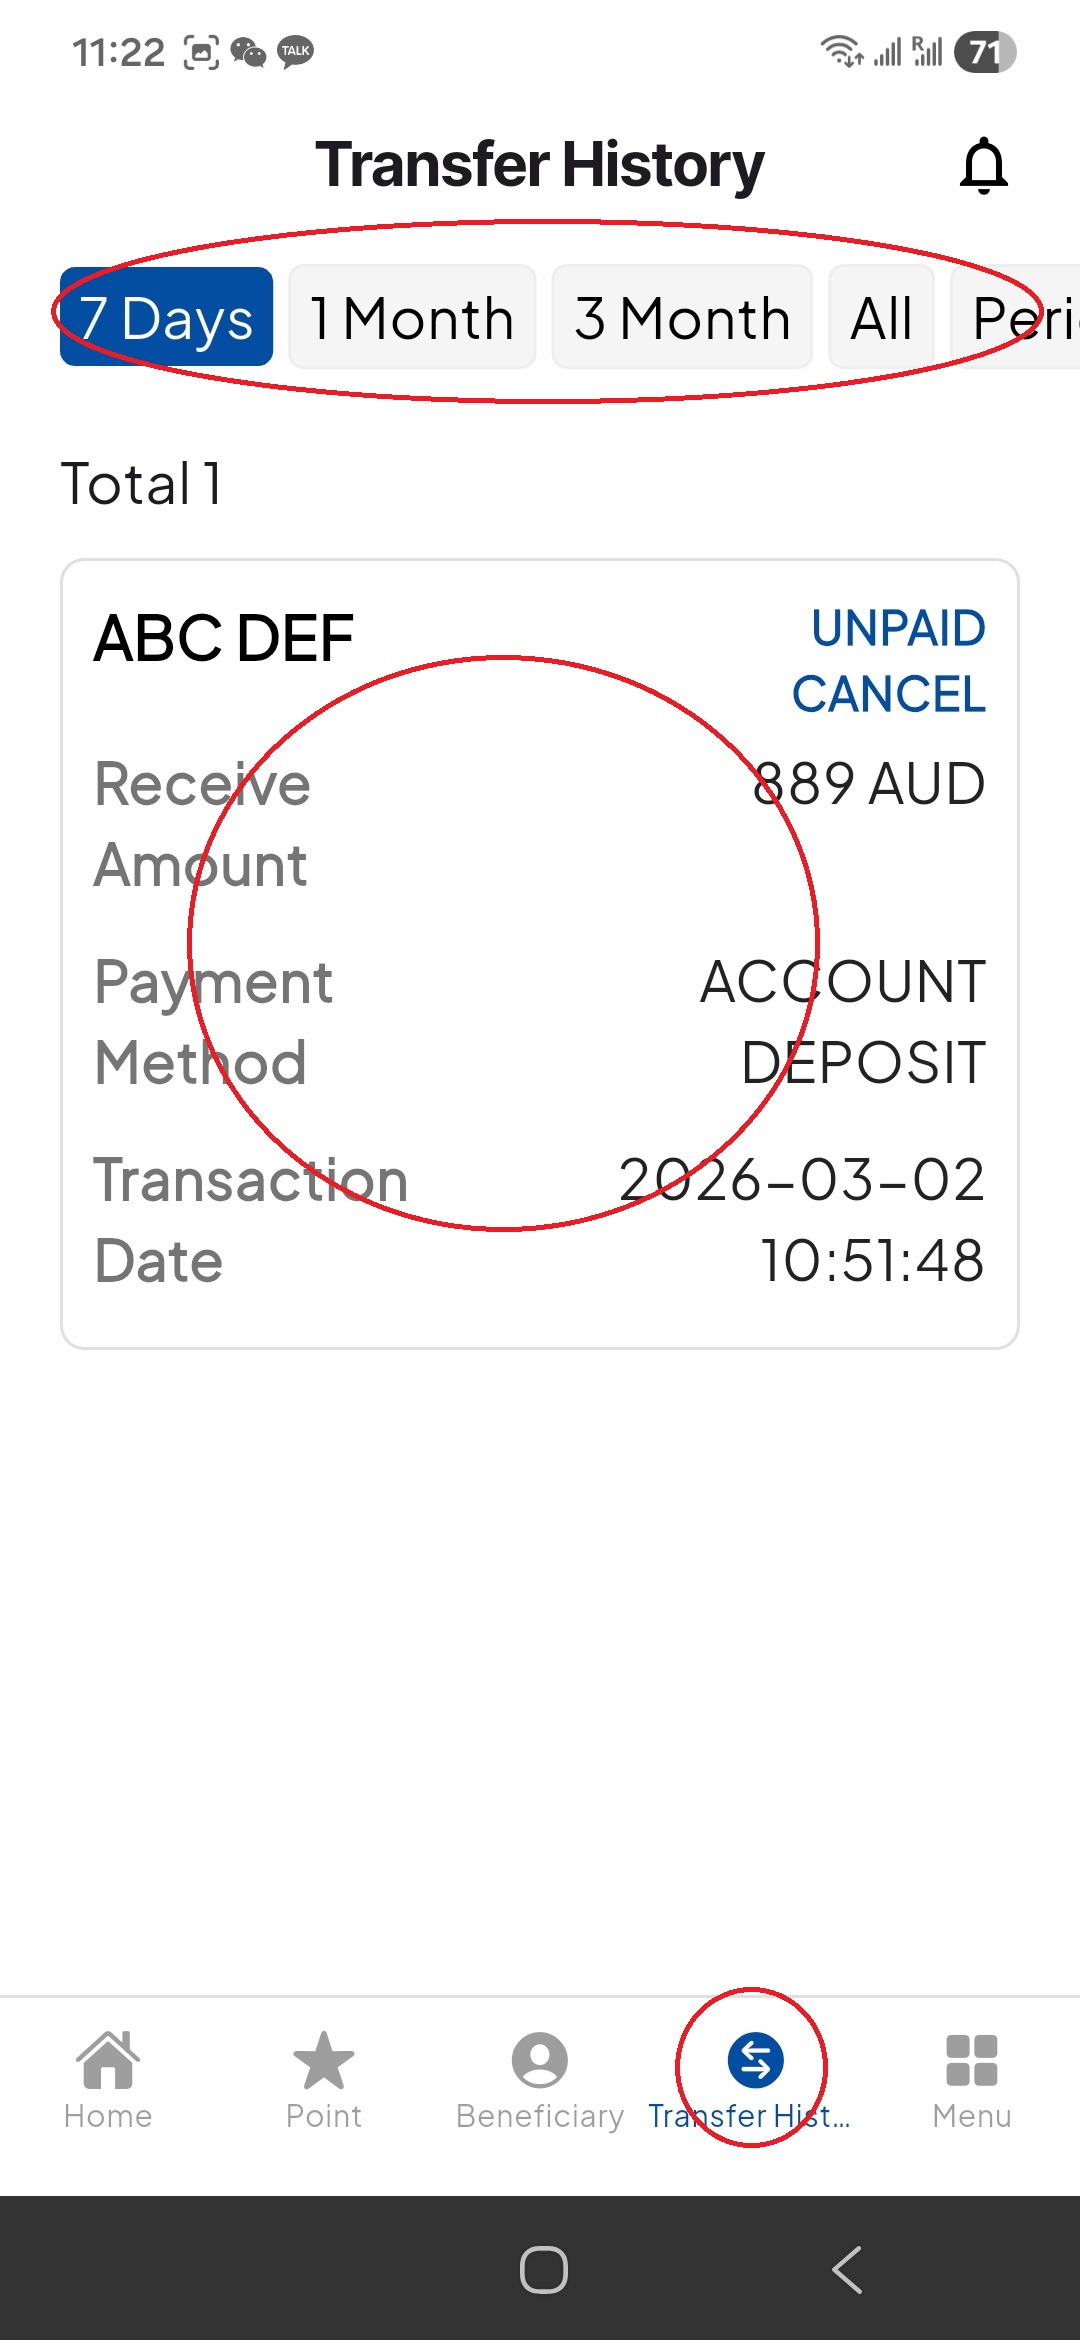Tap the Wi-Fi status icon
The height and width of the screenshot is (2340, 1080).
(841, 50)
